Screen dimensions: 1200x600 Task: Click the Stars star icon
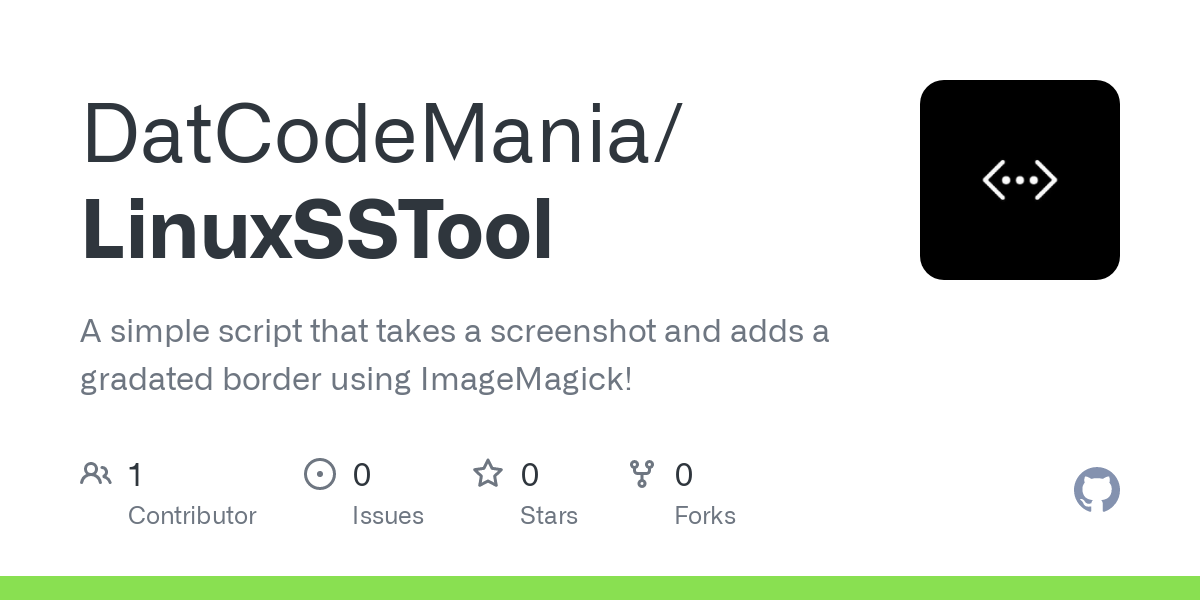pyautogui.click(x=488, y=473)
